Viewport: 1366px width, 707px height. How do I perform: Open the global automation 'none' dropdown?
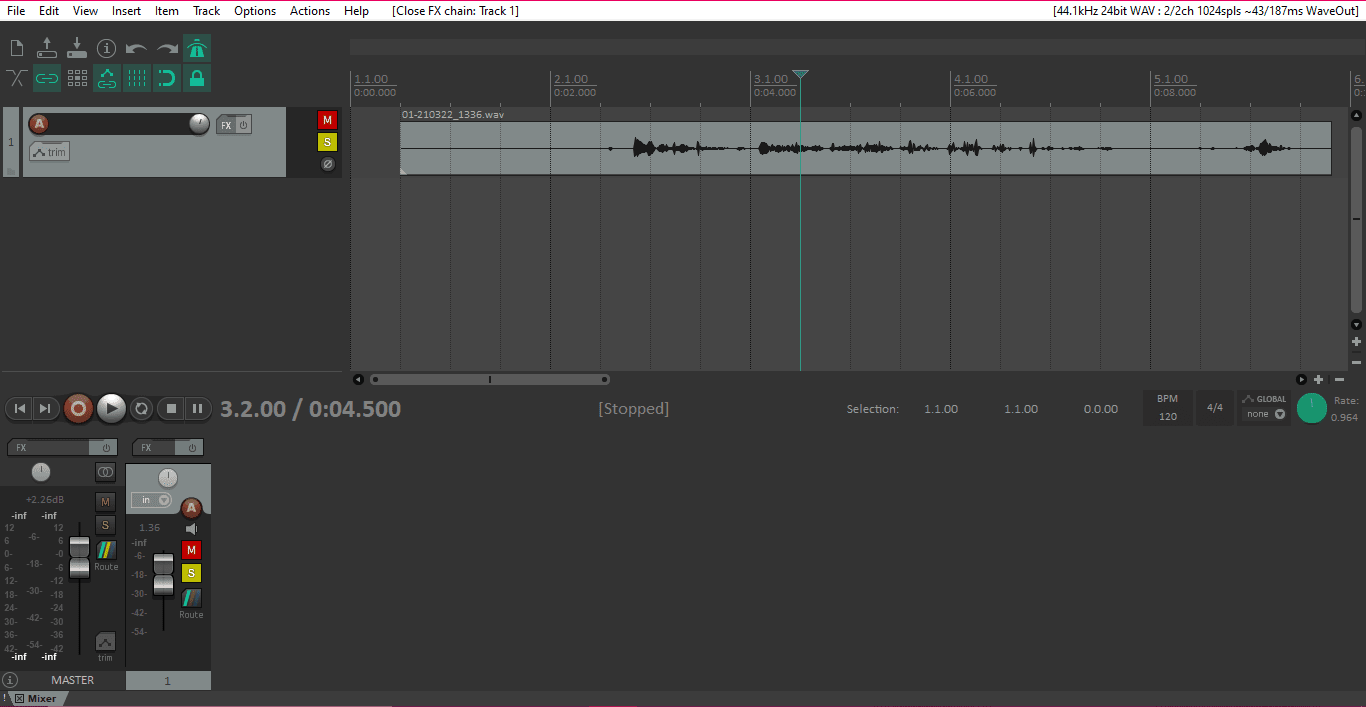[1265, 414]
